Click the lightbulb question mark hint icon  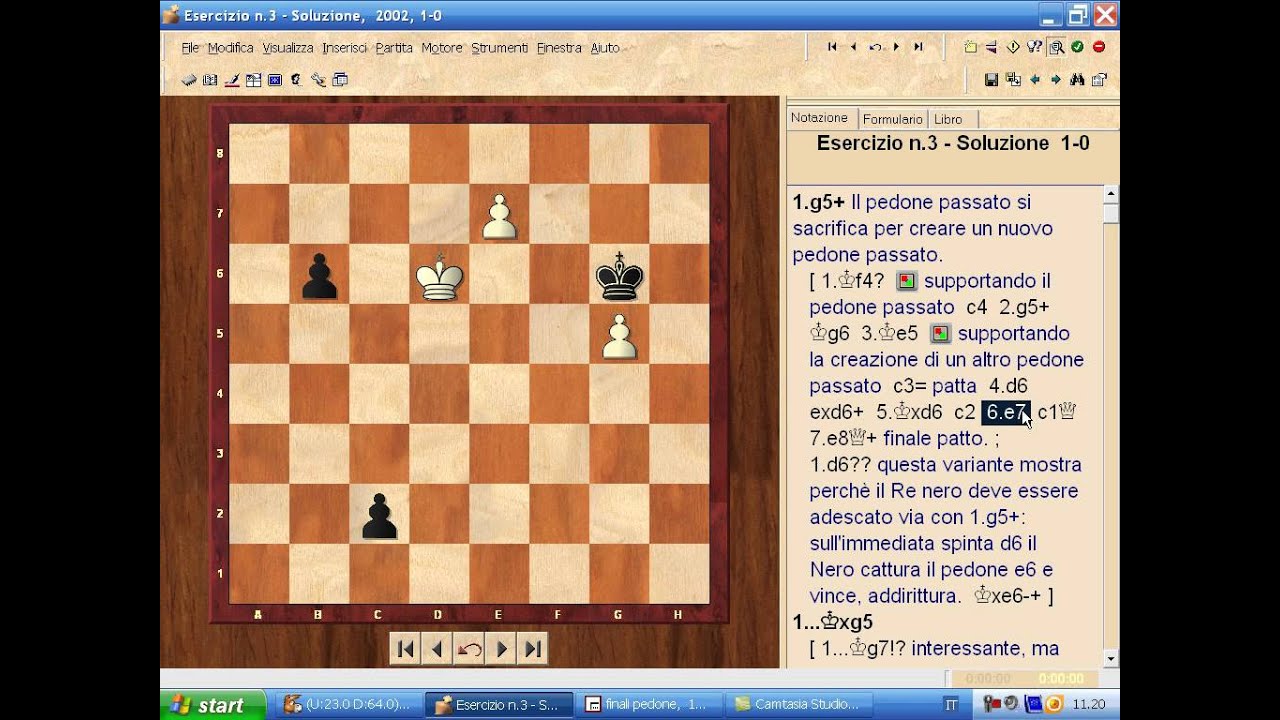click(1034, 47)
